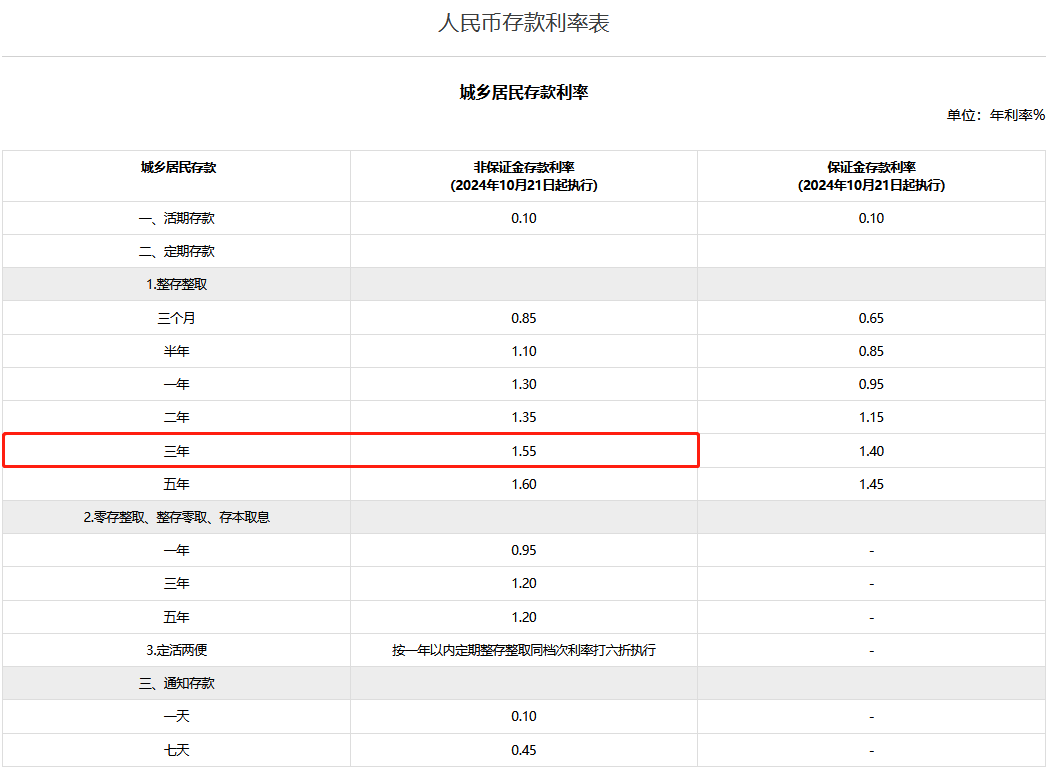
Task: Click the 3.定活两便 row label
Action: (177, 650)
